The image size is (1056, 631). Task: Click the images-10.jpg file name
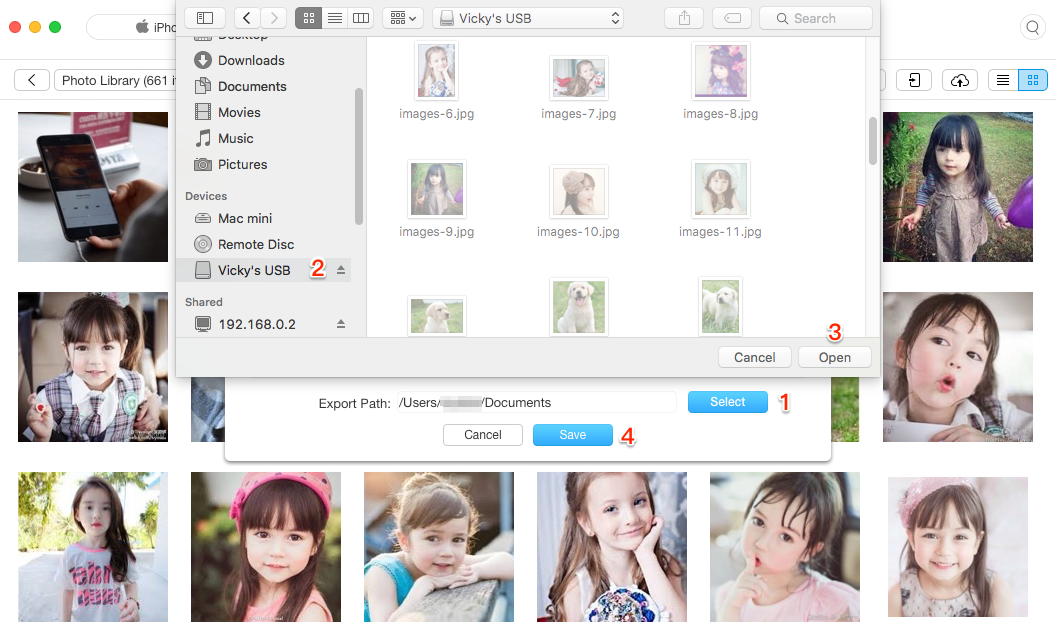click(x=579, y=232)
